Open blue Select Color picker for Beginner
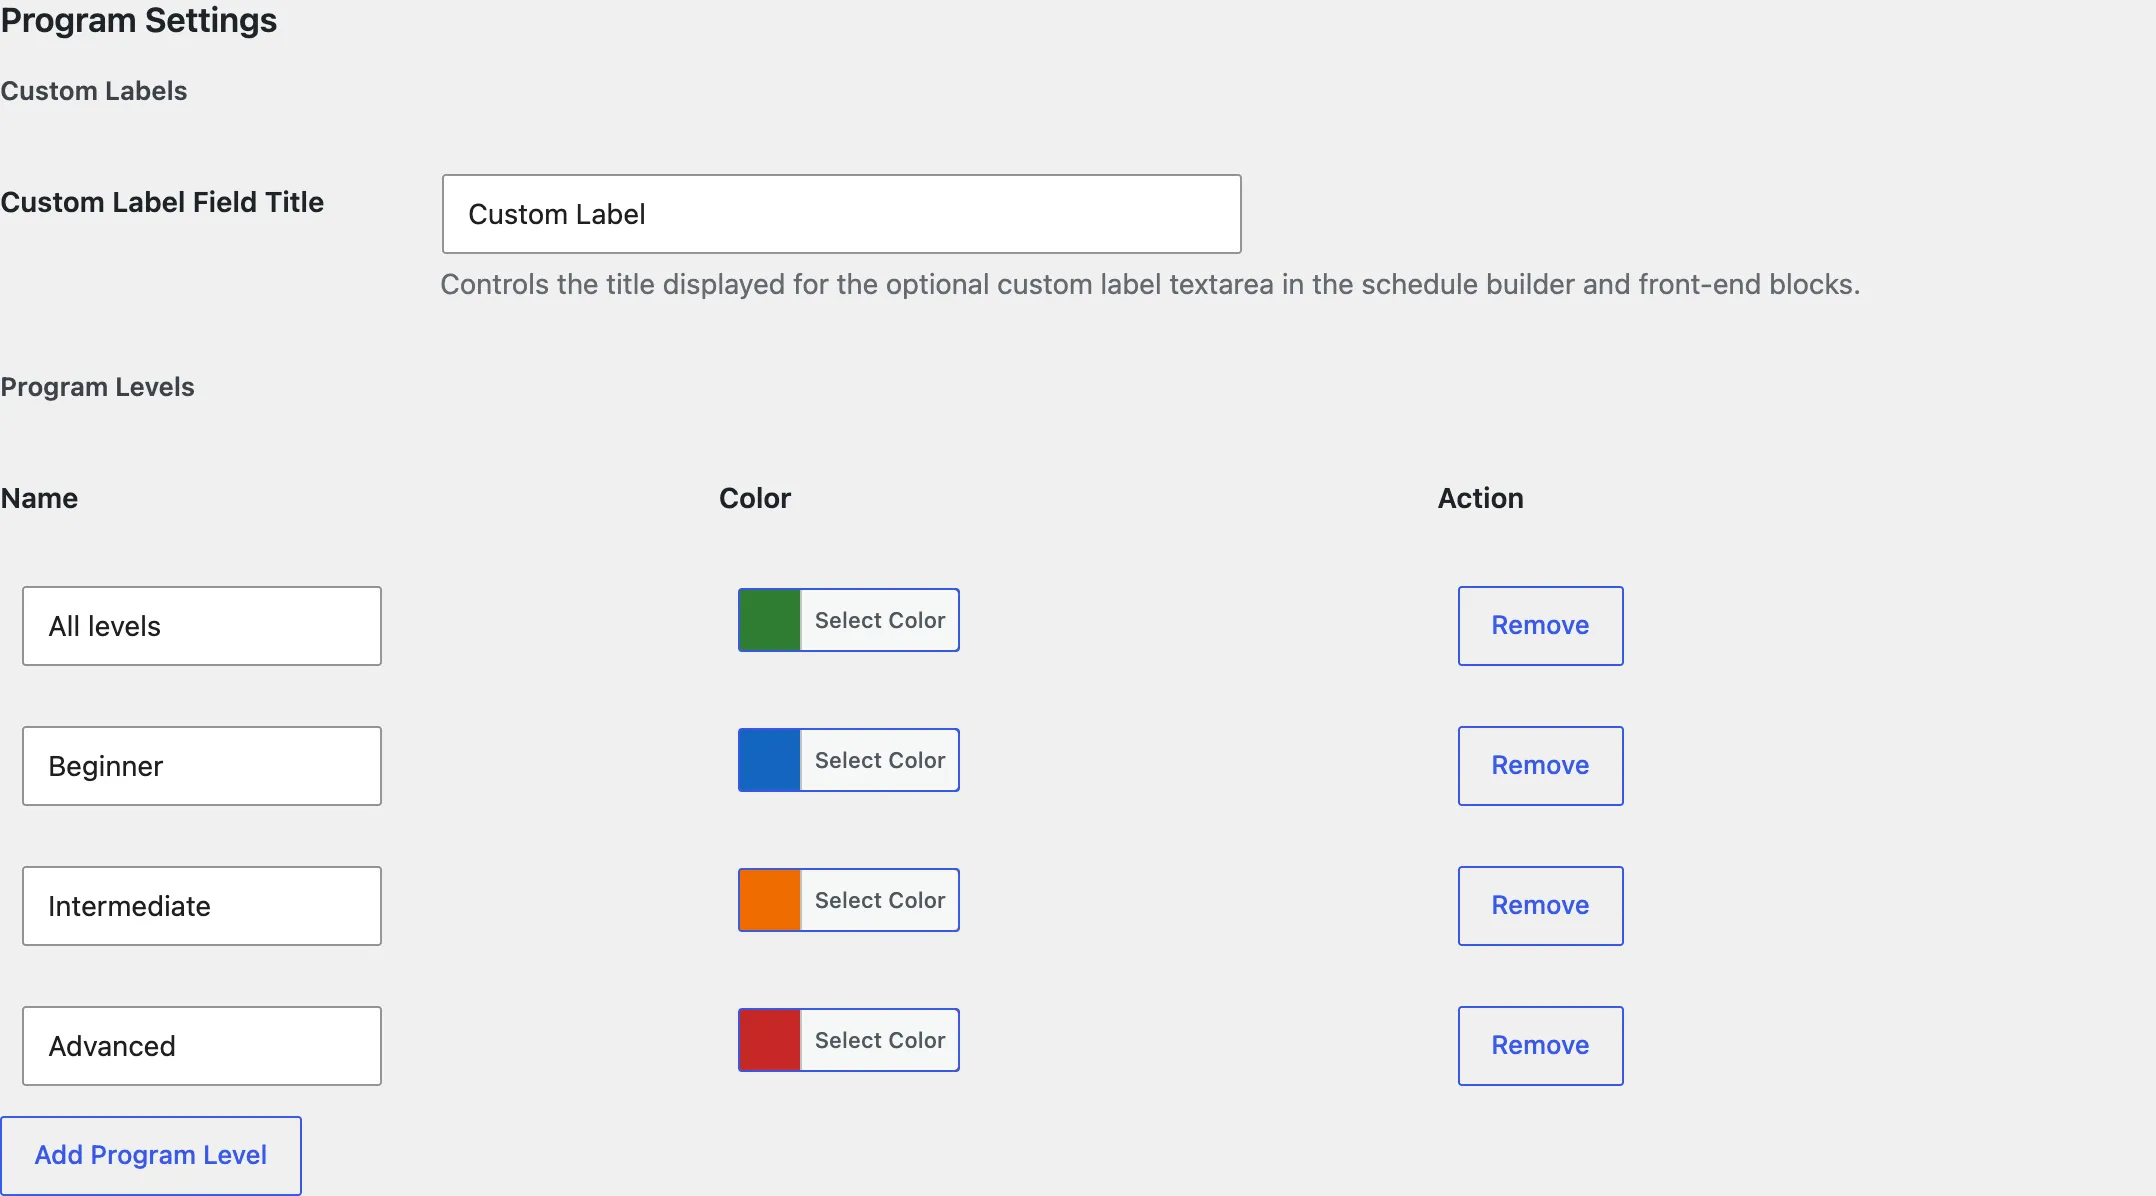The image size is (2156, 1196). 849,760
